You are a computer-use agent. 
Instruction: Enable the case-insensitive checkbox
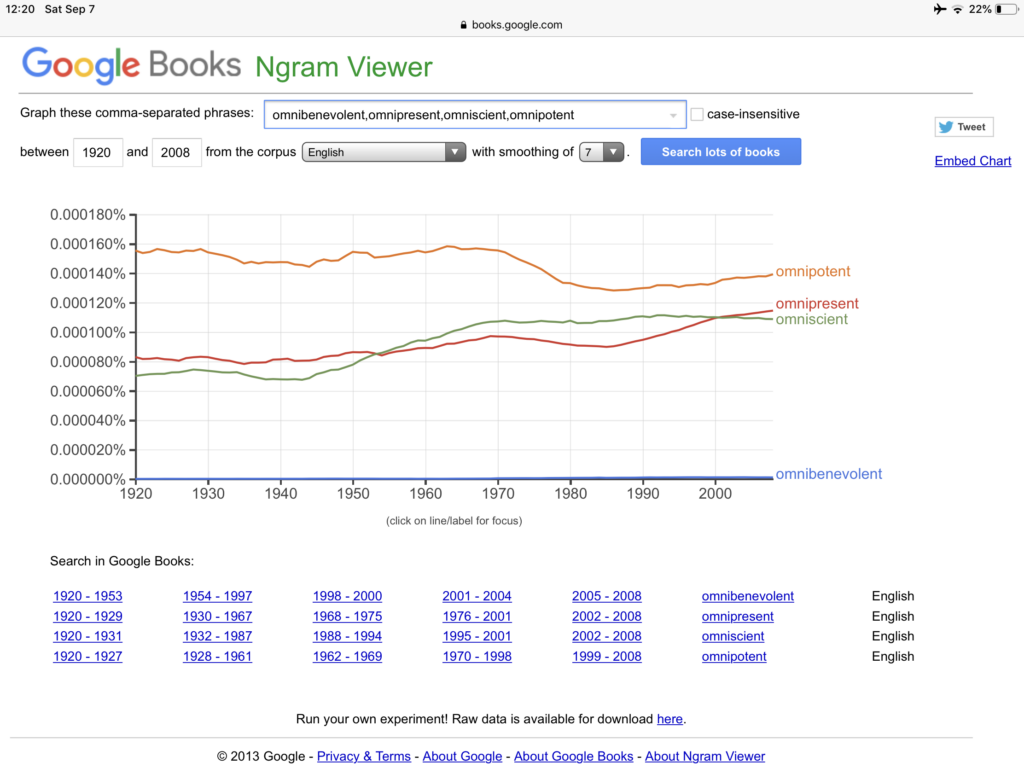click(697, 114)
